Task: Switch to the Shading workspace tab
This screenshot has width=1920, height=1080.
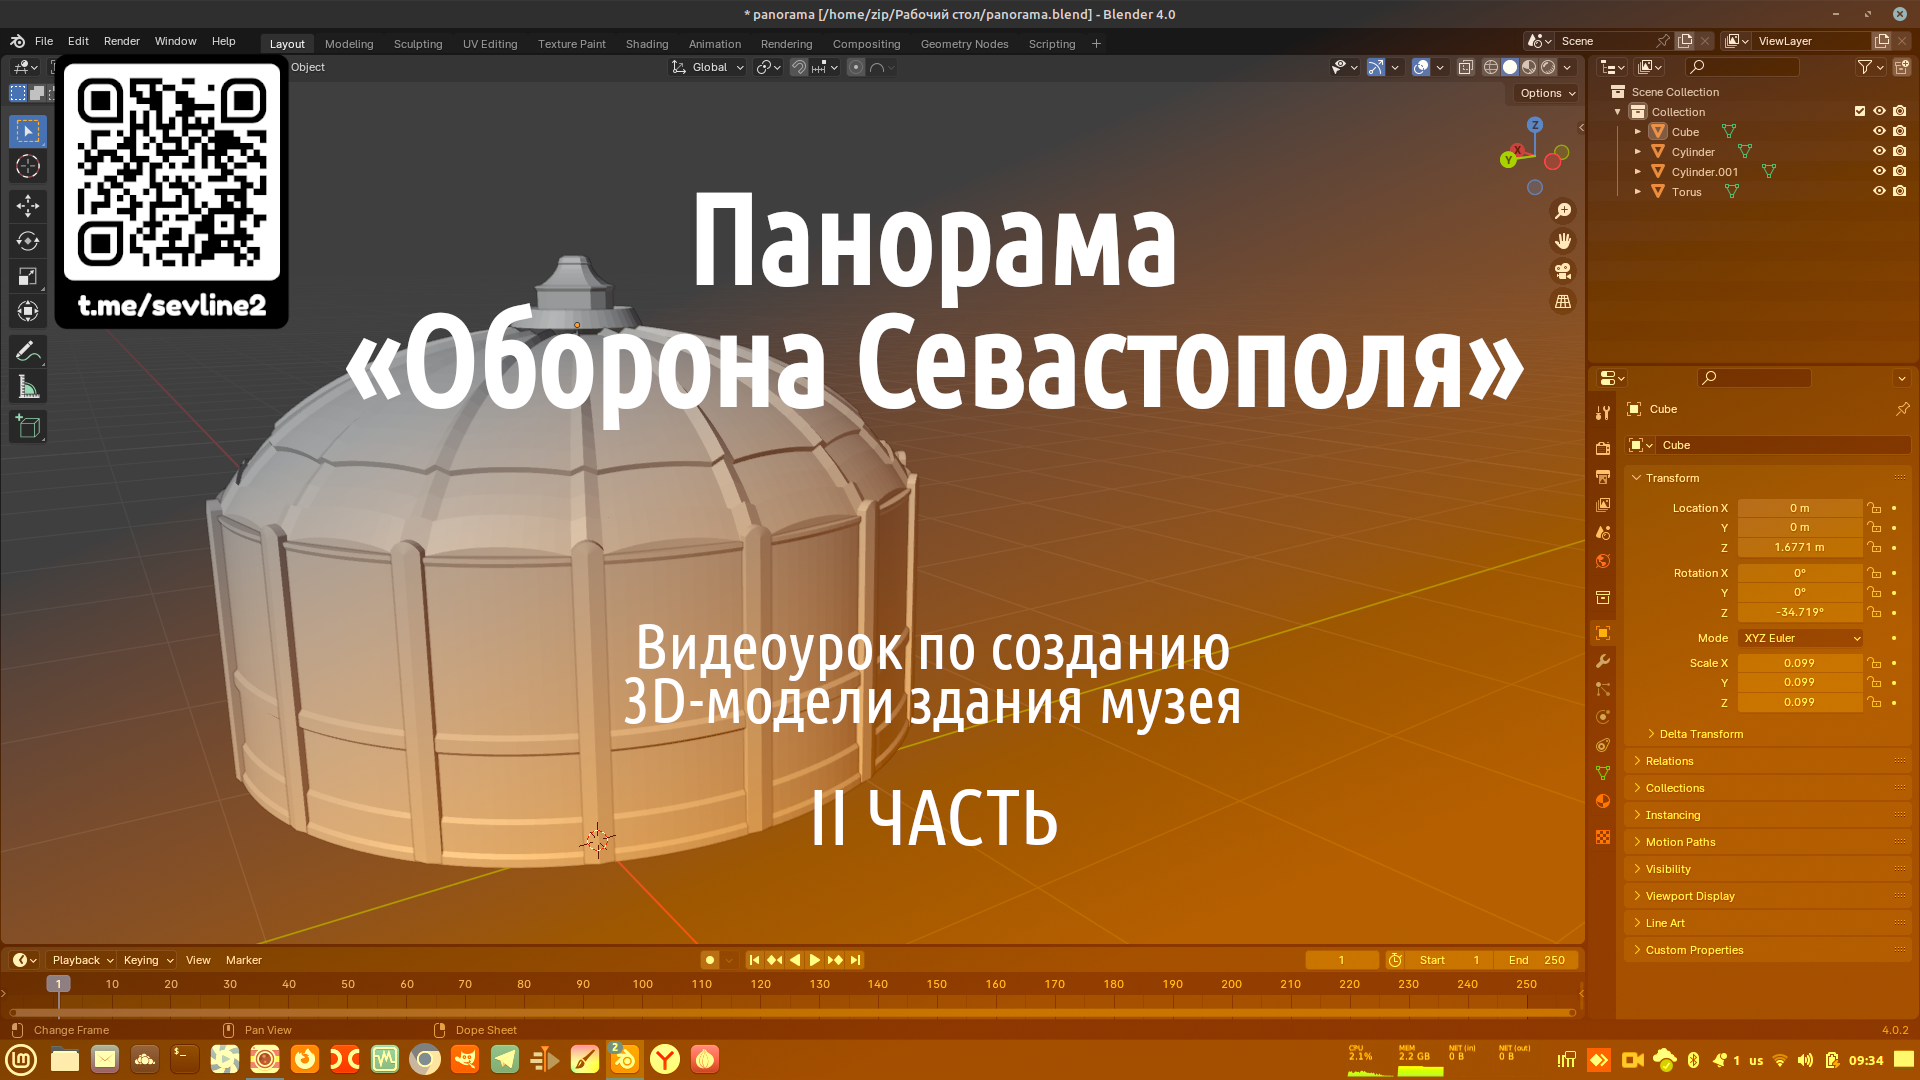Action: (x=646, y=44)
